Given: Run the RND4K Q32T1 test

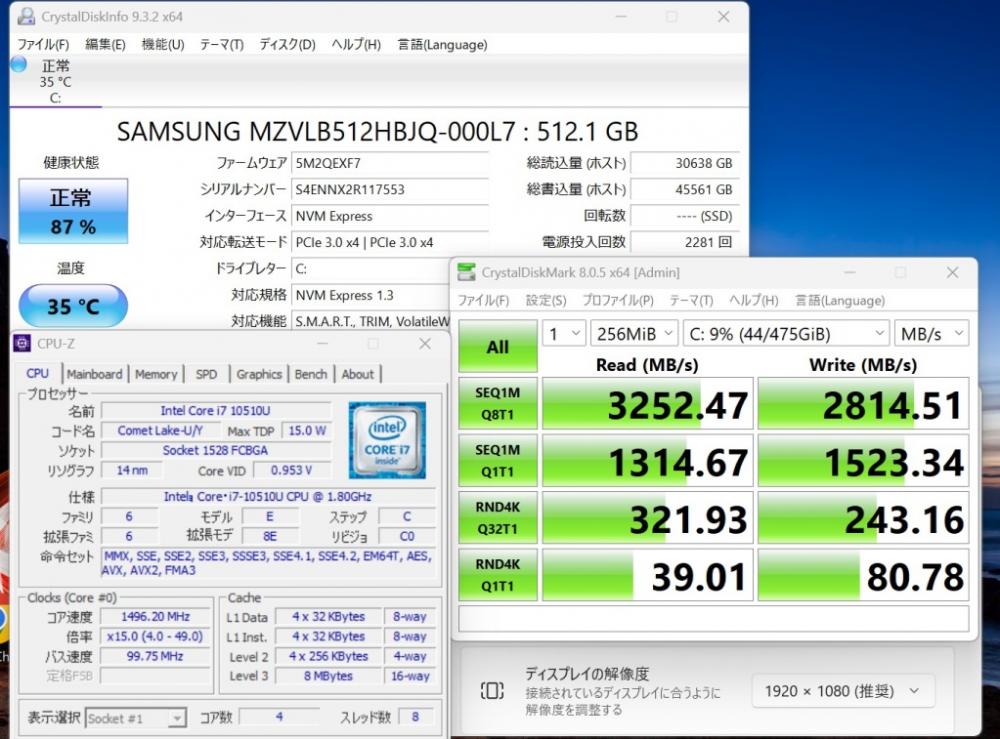Looking at the screenshot, I should (x=497, y=518).
